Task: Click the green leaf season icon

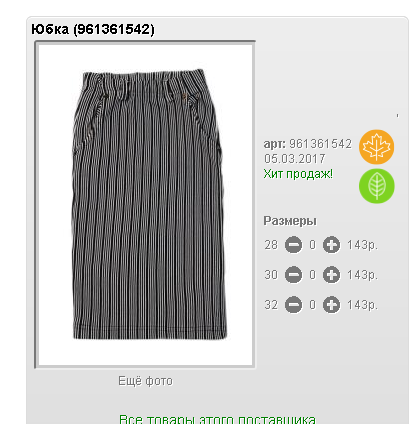Action: pos(377,186)
